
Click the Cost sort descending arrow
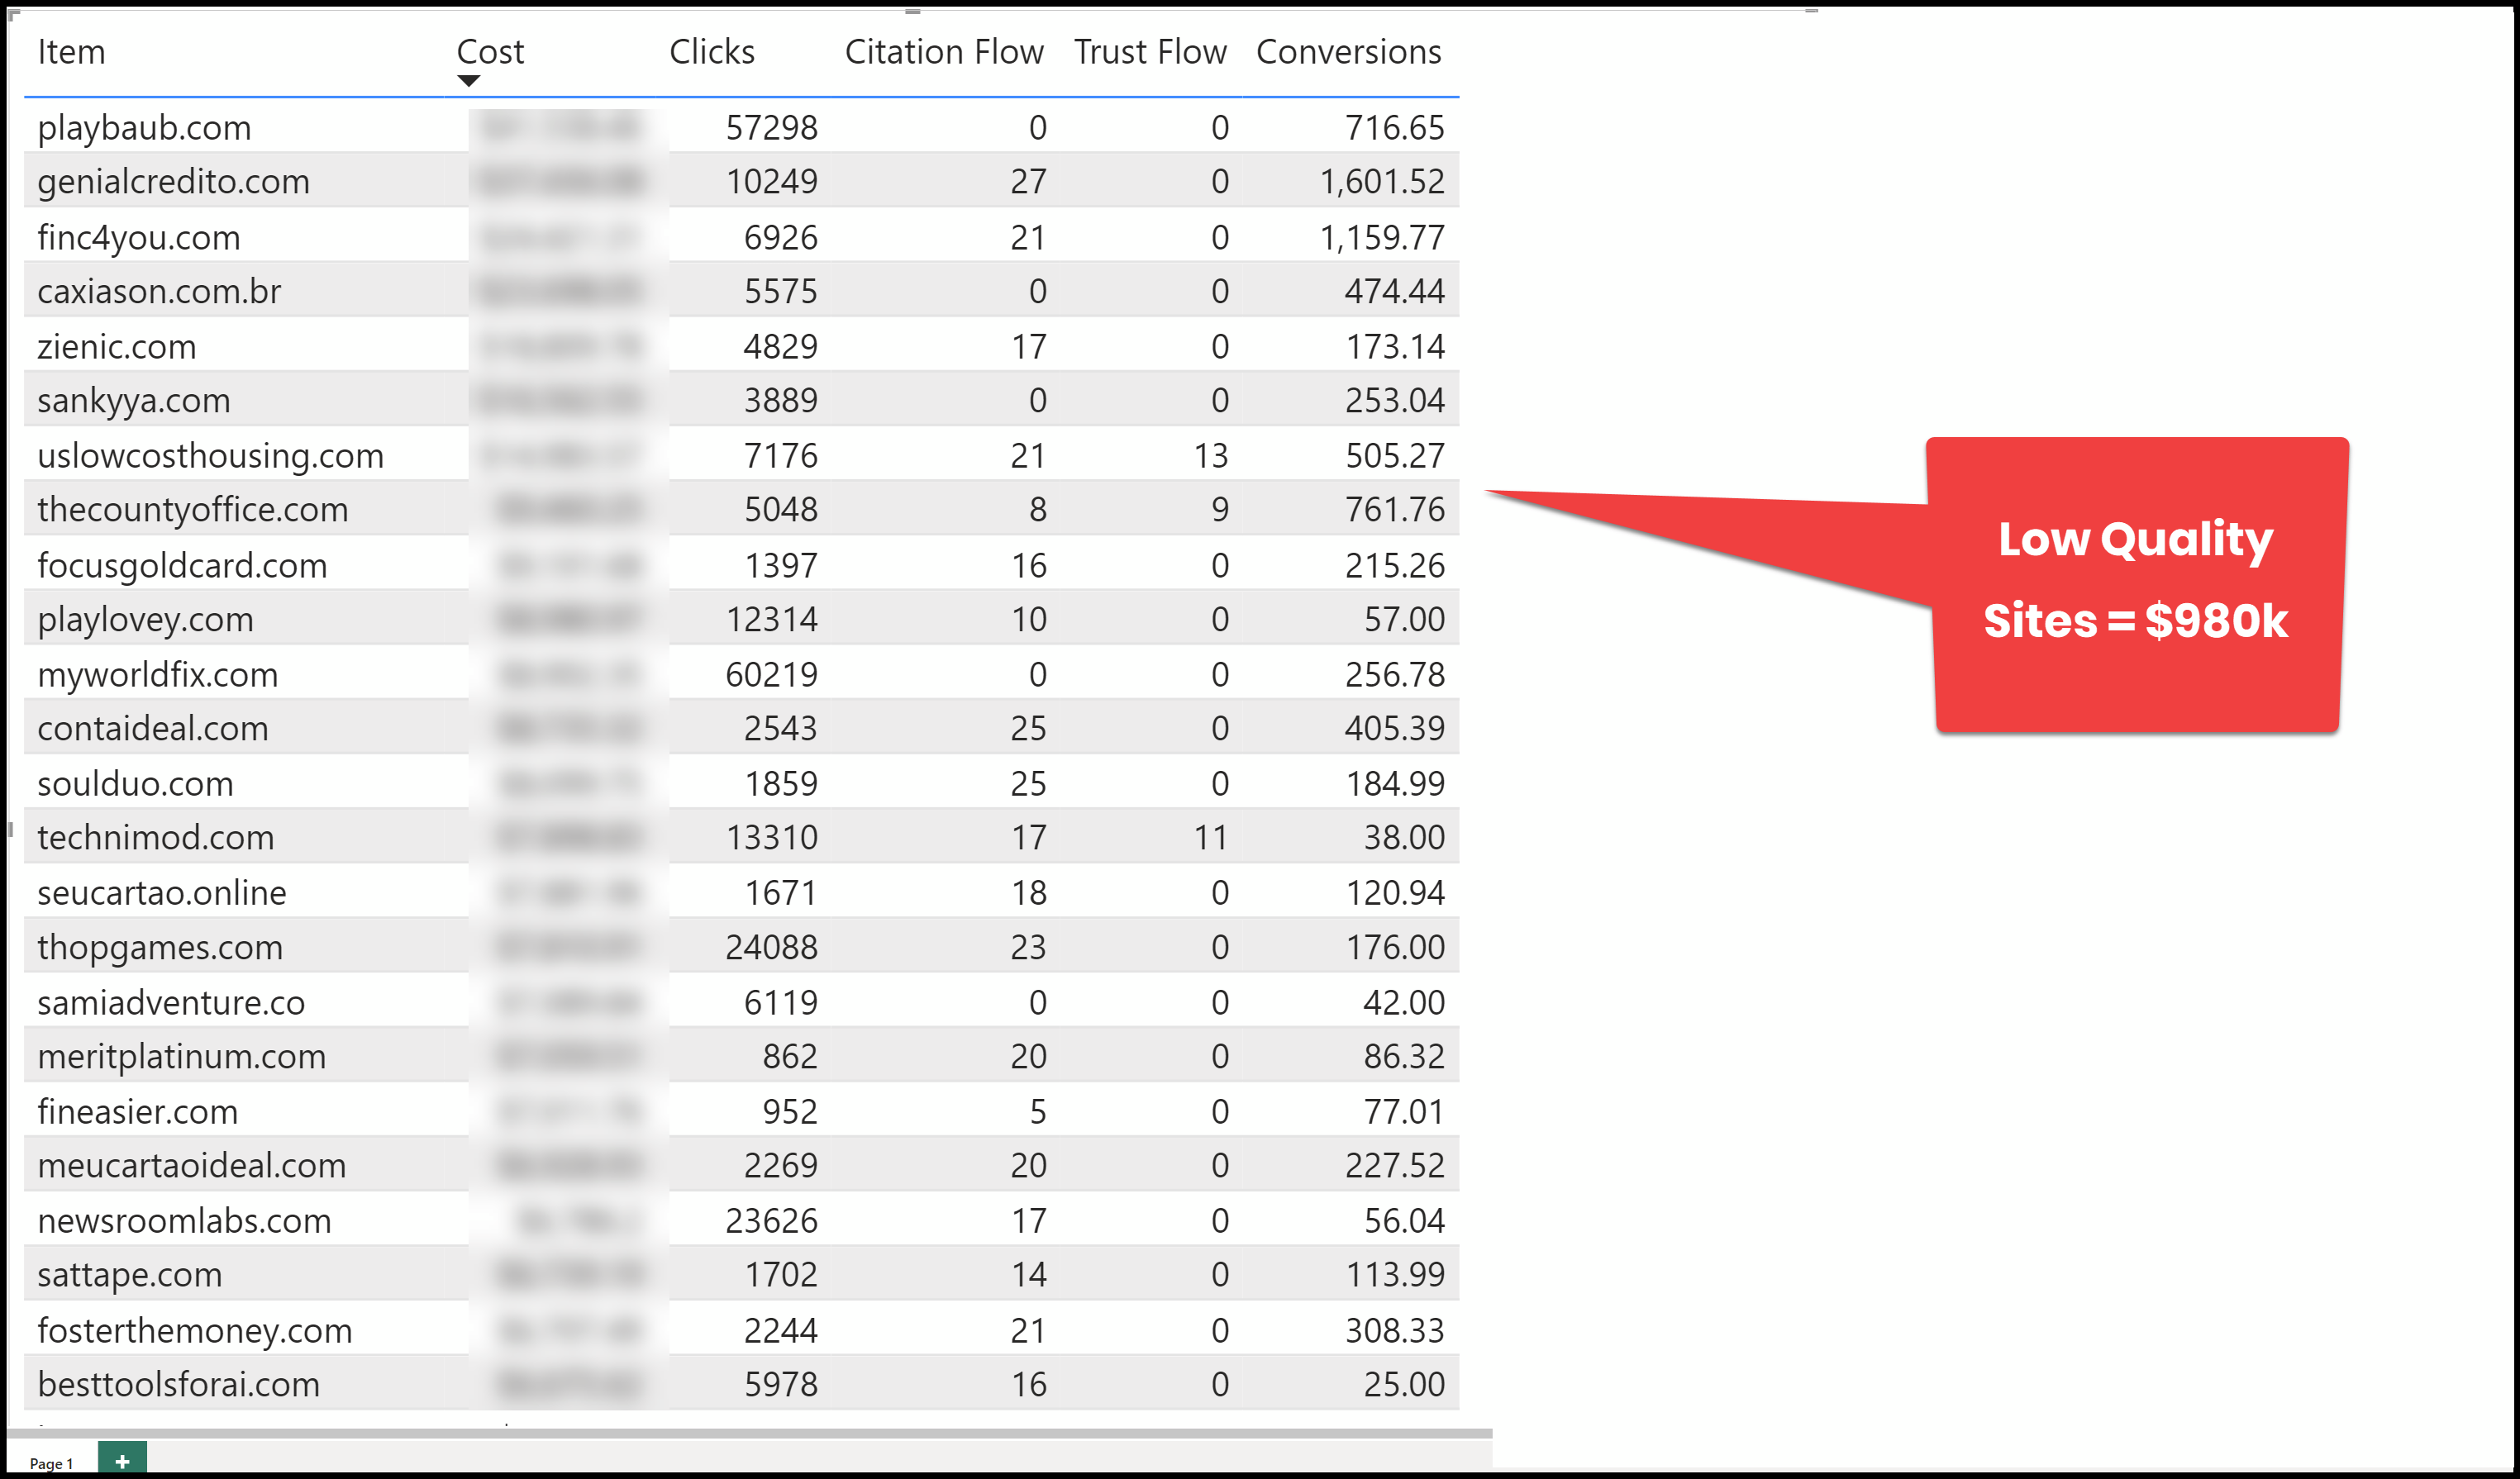(468, 81)
